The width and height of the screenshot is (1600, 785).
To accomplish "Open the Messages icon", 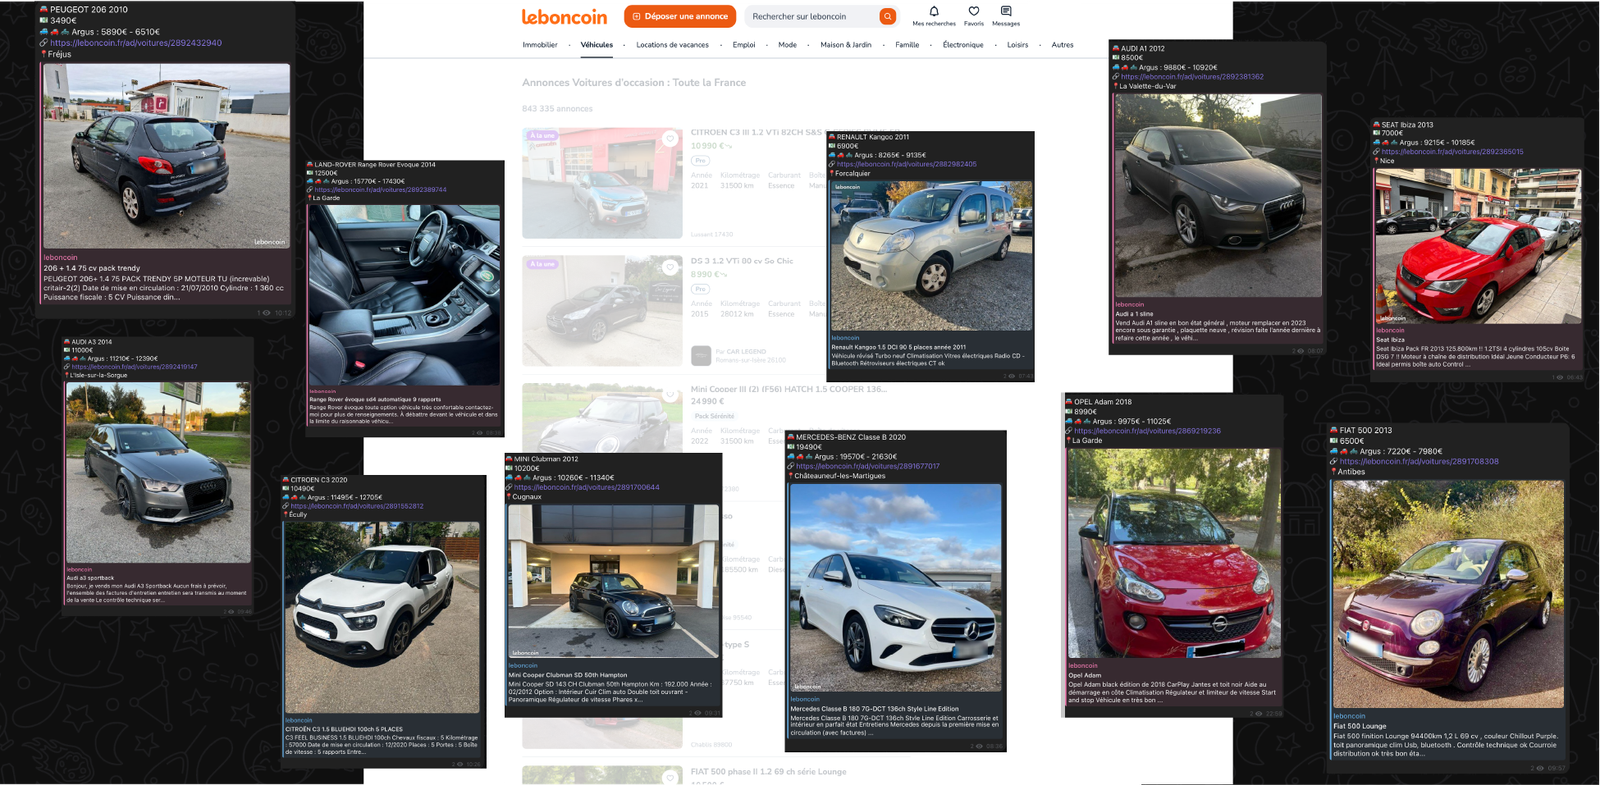I will point(1006,11).
